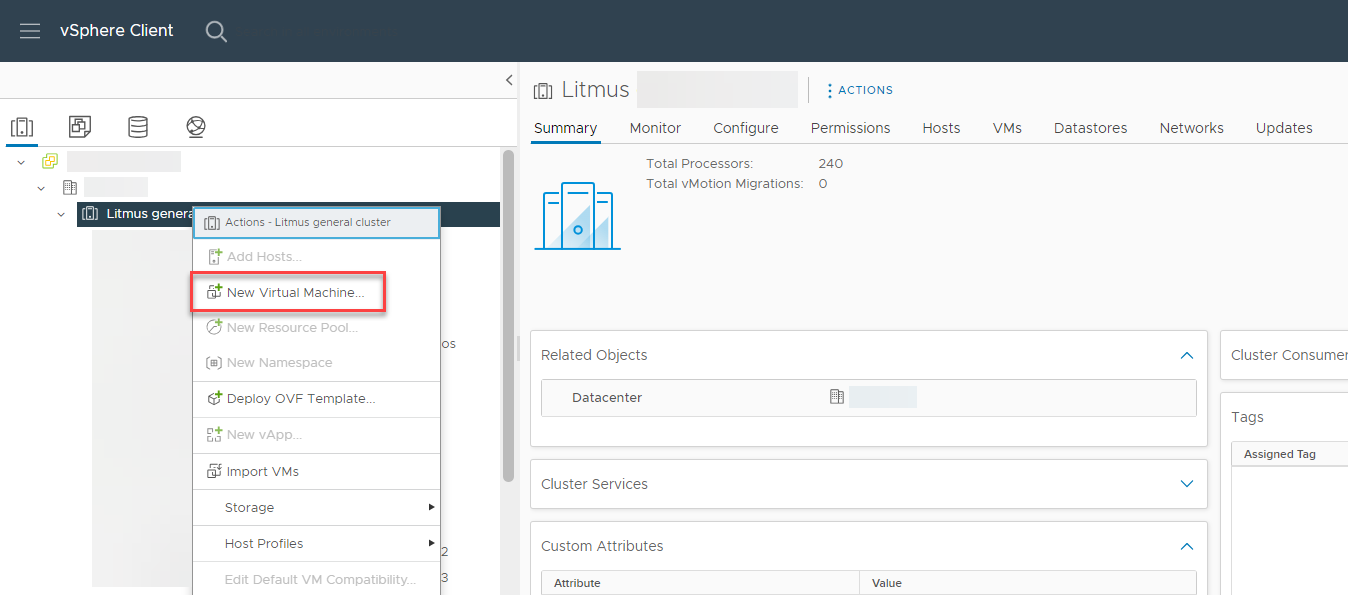This screenshot has height=595, width=1348.
Task: Click the datacenter building icon under Related Objects
Action: 837,397
